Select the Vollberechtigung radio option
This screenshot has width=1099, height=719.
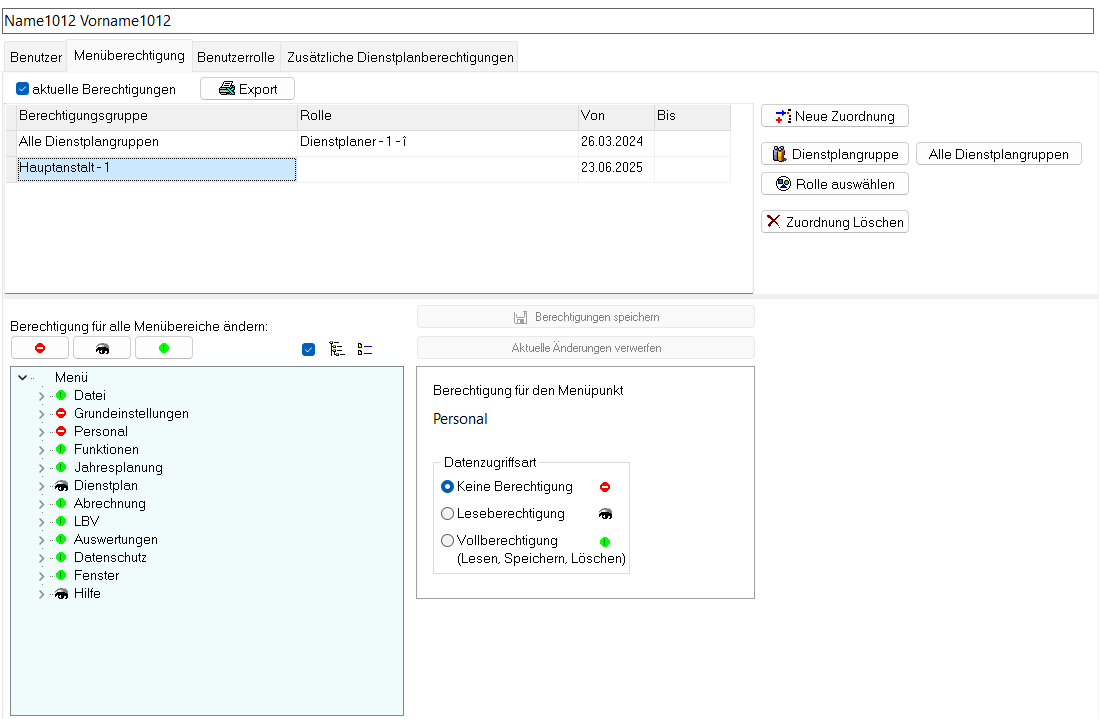point(448,541)
